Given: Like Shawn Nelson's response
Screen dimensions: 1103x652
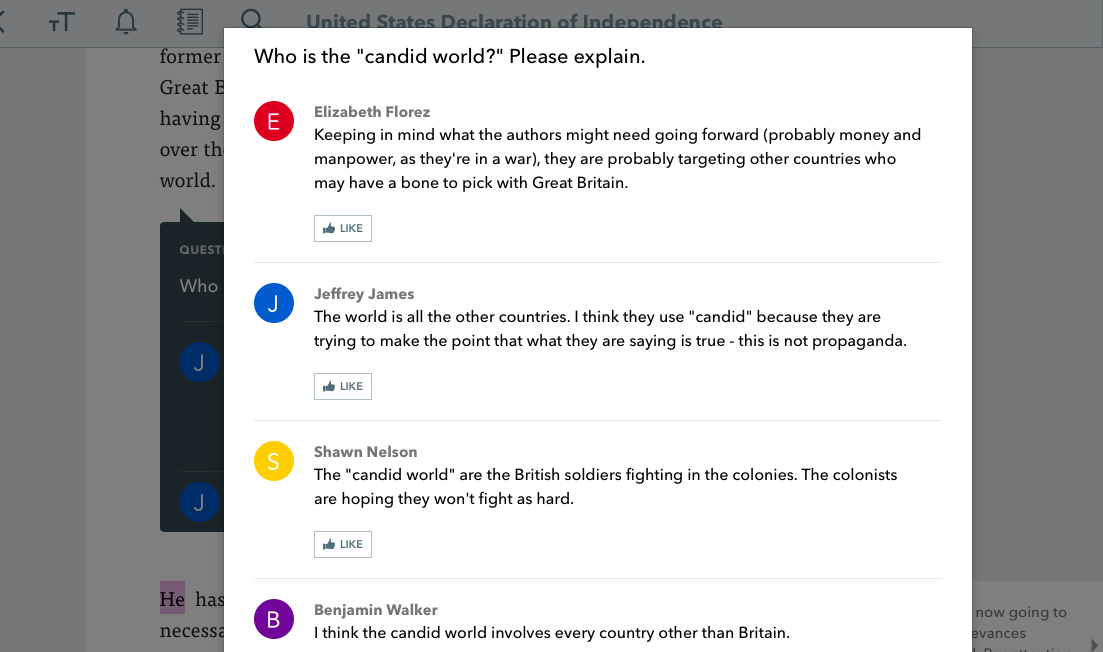Looking at the screenshot, I should pos(343,544).
